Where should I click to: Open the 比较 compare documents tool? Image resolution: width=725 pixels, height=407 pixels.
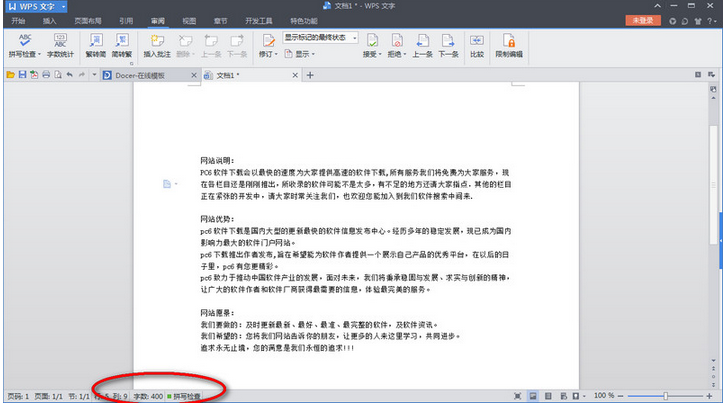(477, 46)
